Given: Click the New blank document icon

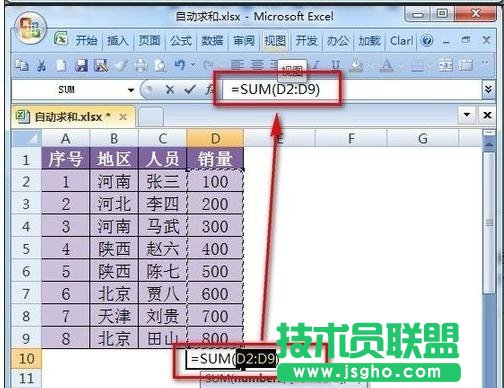Looking at the screenshot, I should coord(61,65).
